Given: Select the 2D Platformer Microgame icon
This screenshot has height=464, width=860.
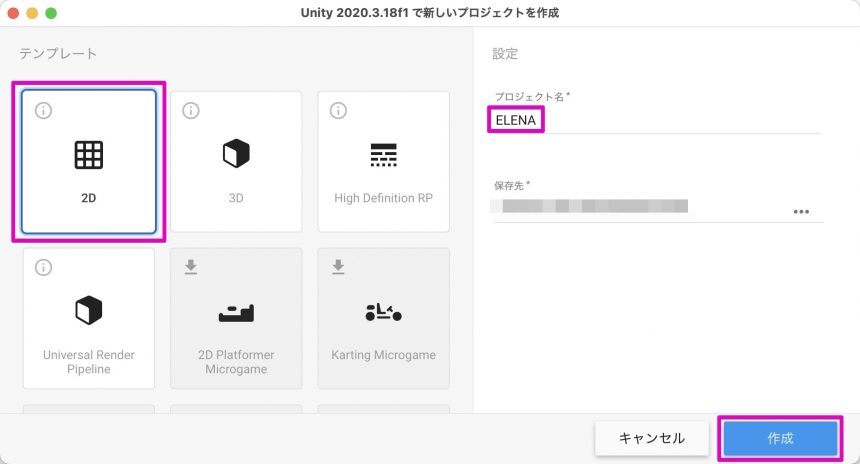Looking at the screenshot, I should [x=236, y=313].
